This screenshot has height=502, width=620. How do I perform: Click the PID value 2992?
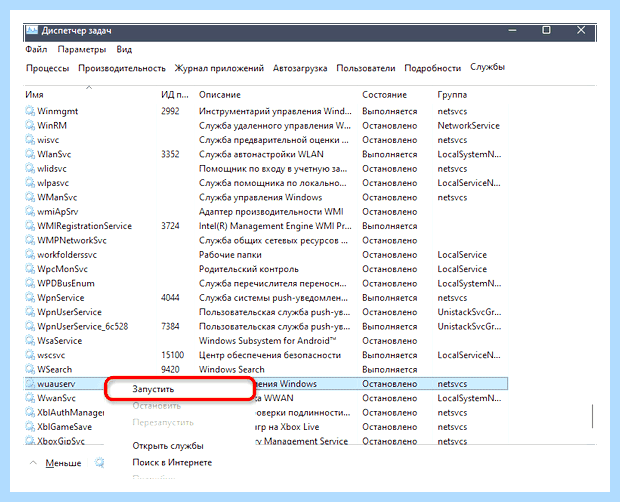click(x=170, y=111)
